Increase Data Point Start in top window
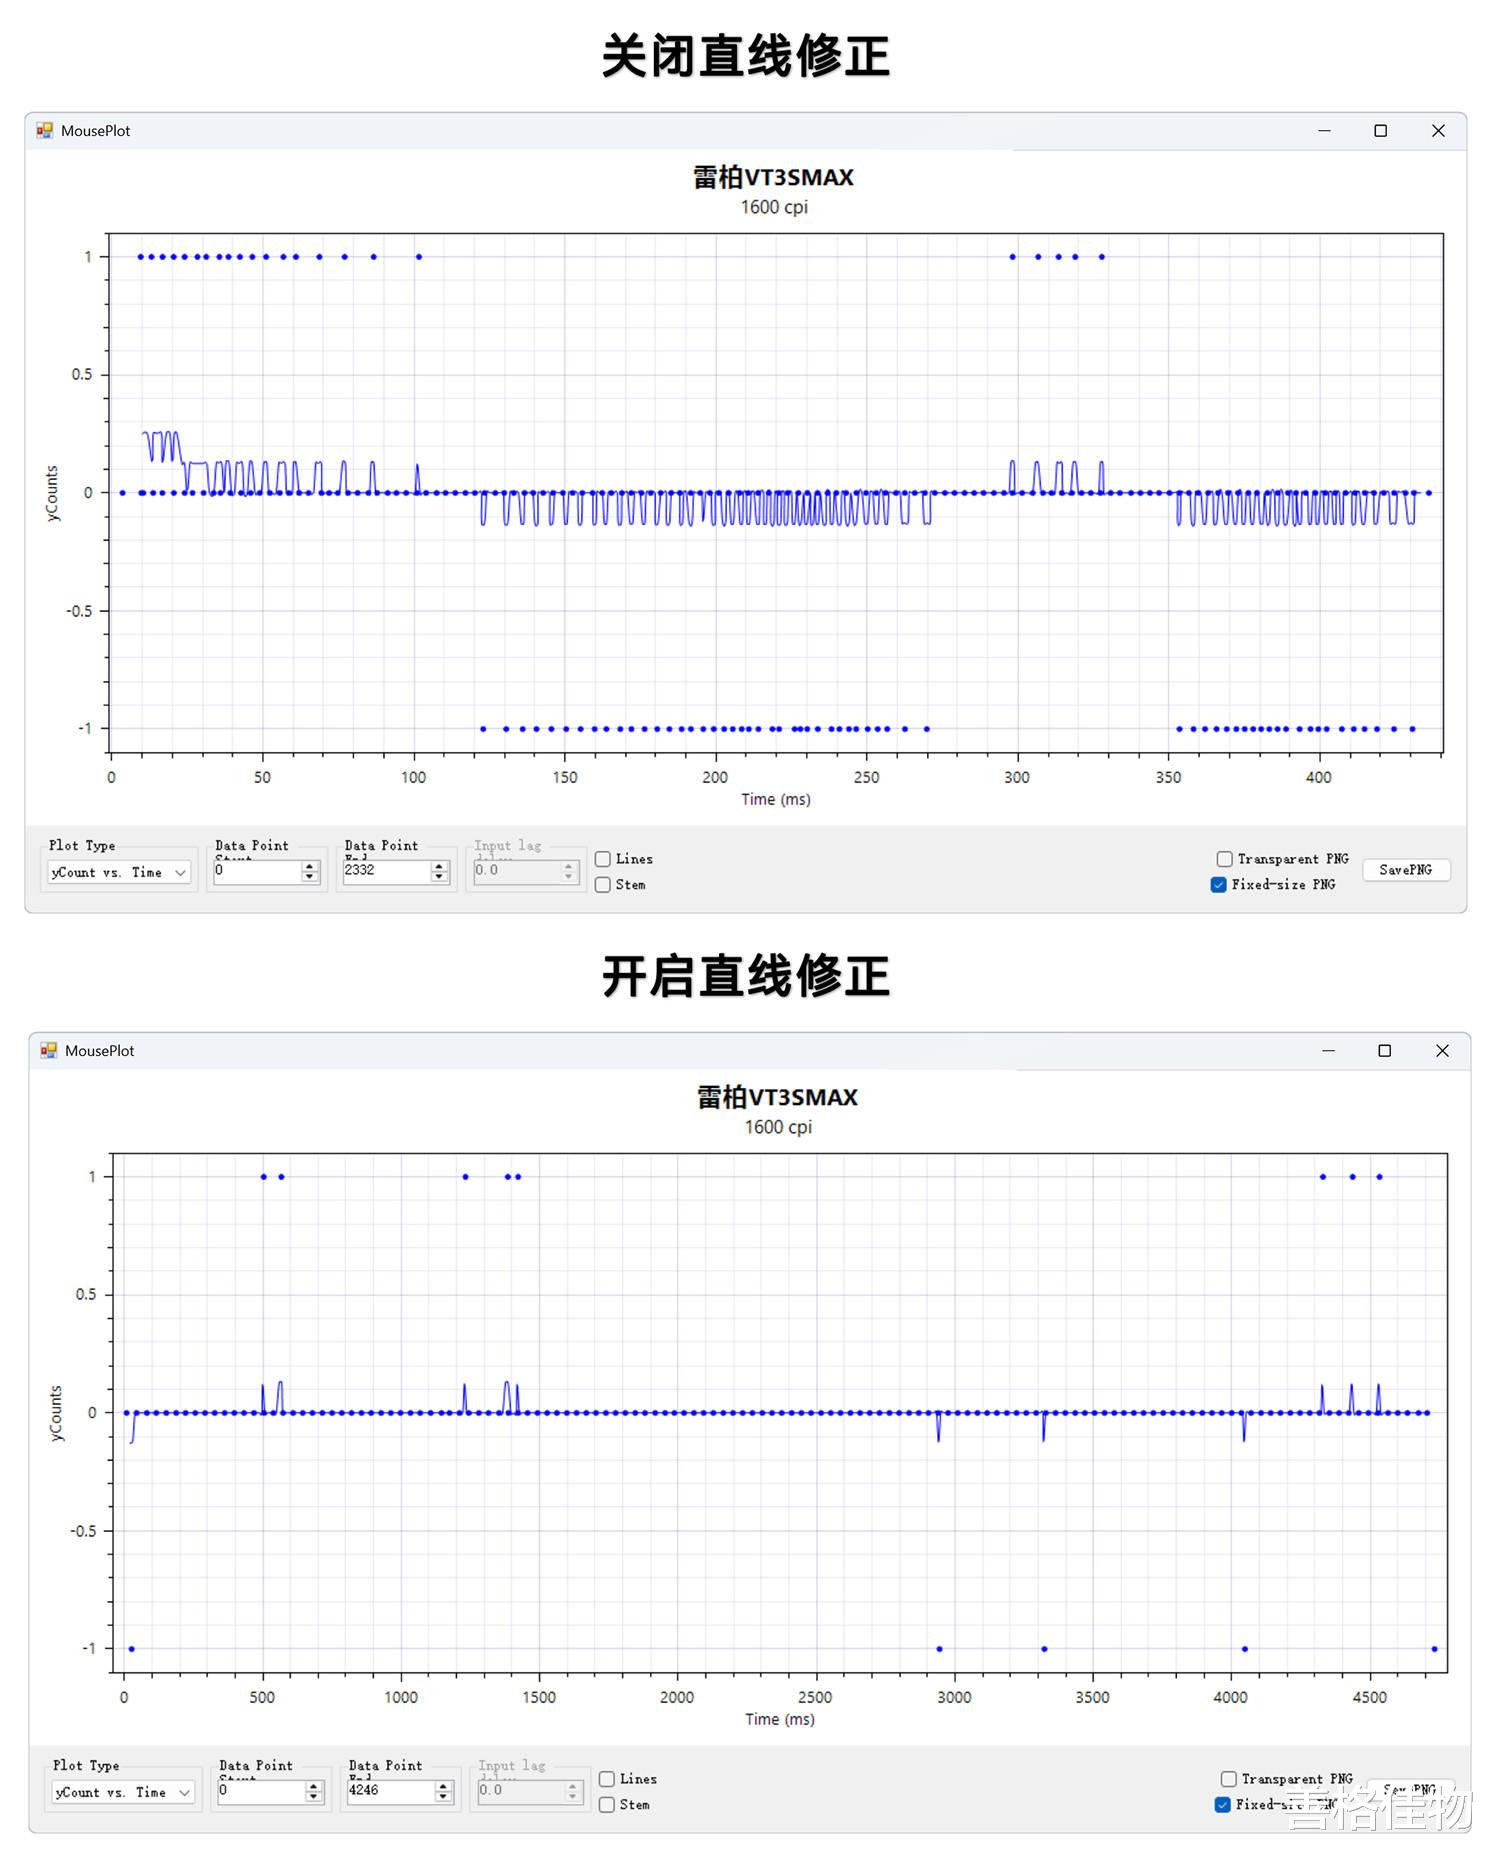1500x1862 pixels. 310,866
